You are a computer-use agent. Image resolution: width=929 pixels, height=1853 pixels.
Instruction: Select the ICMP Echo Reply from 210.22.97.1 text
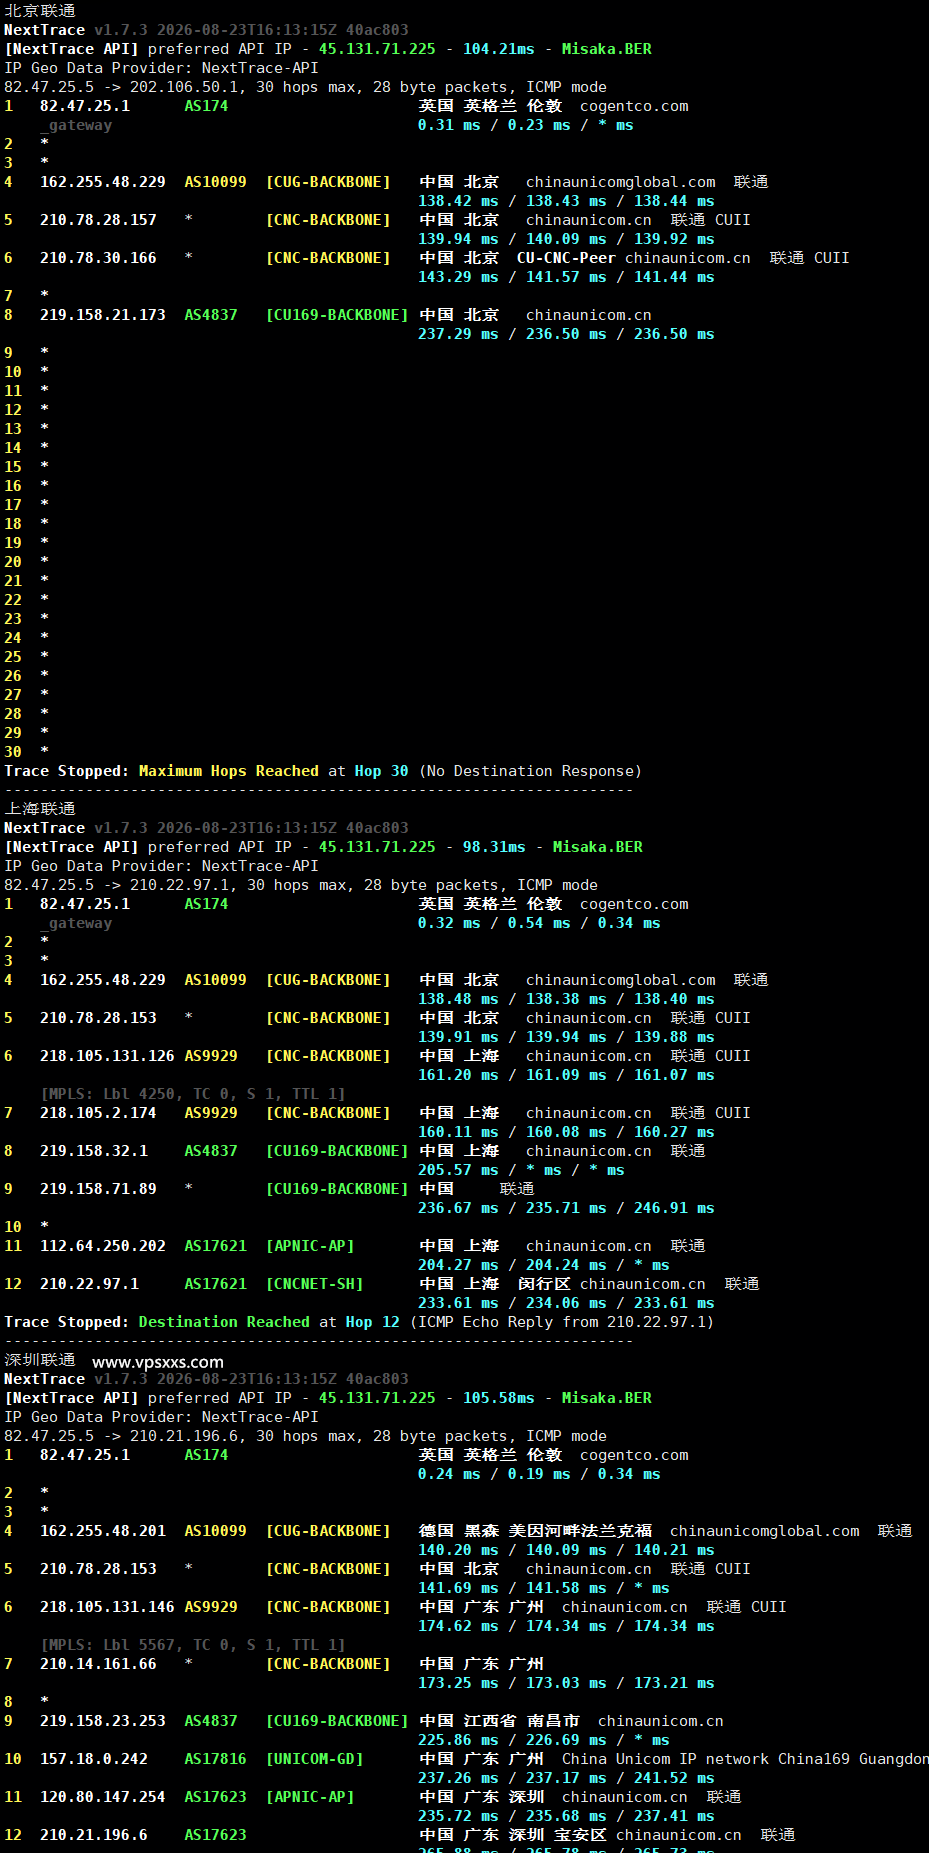tap(562, 1322)
